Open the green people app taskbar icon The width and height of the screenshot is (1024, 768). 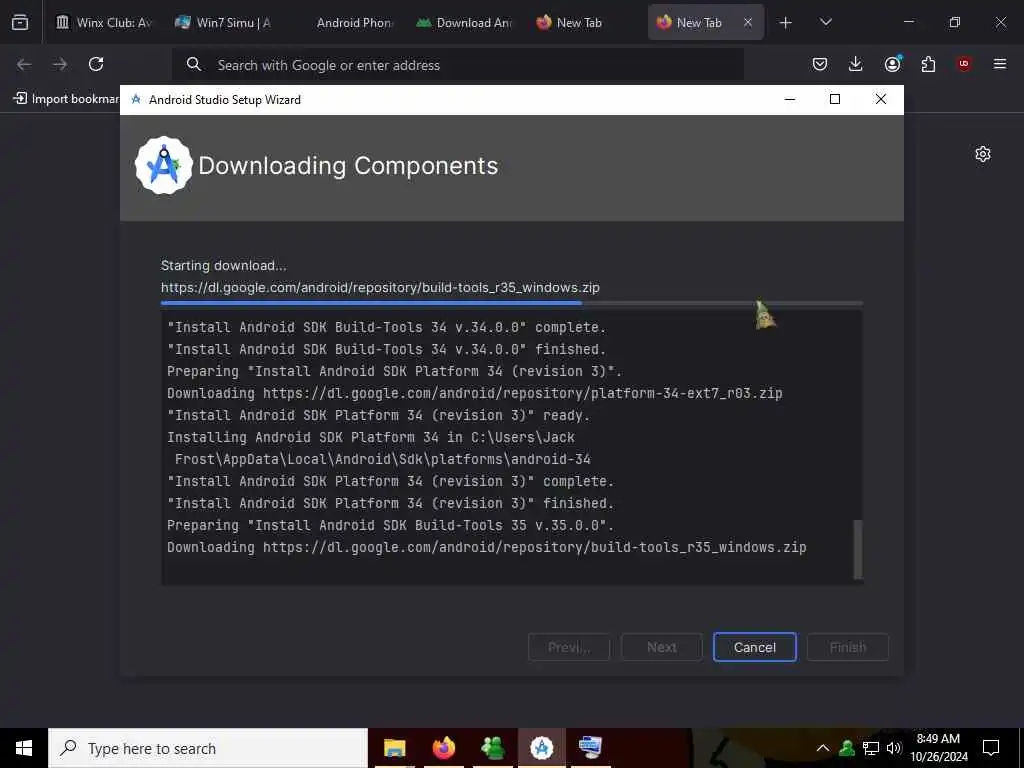492,748
